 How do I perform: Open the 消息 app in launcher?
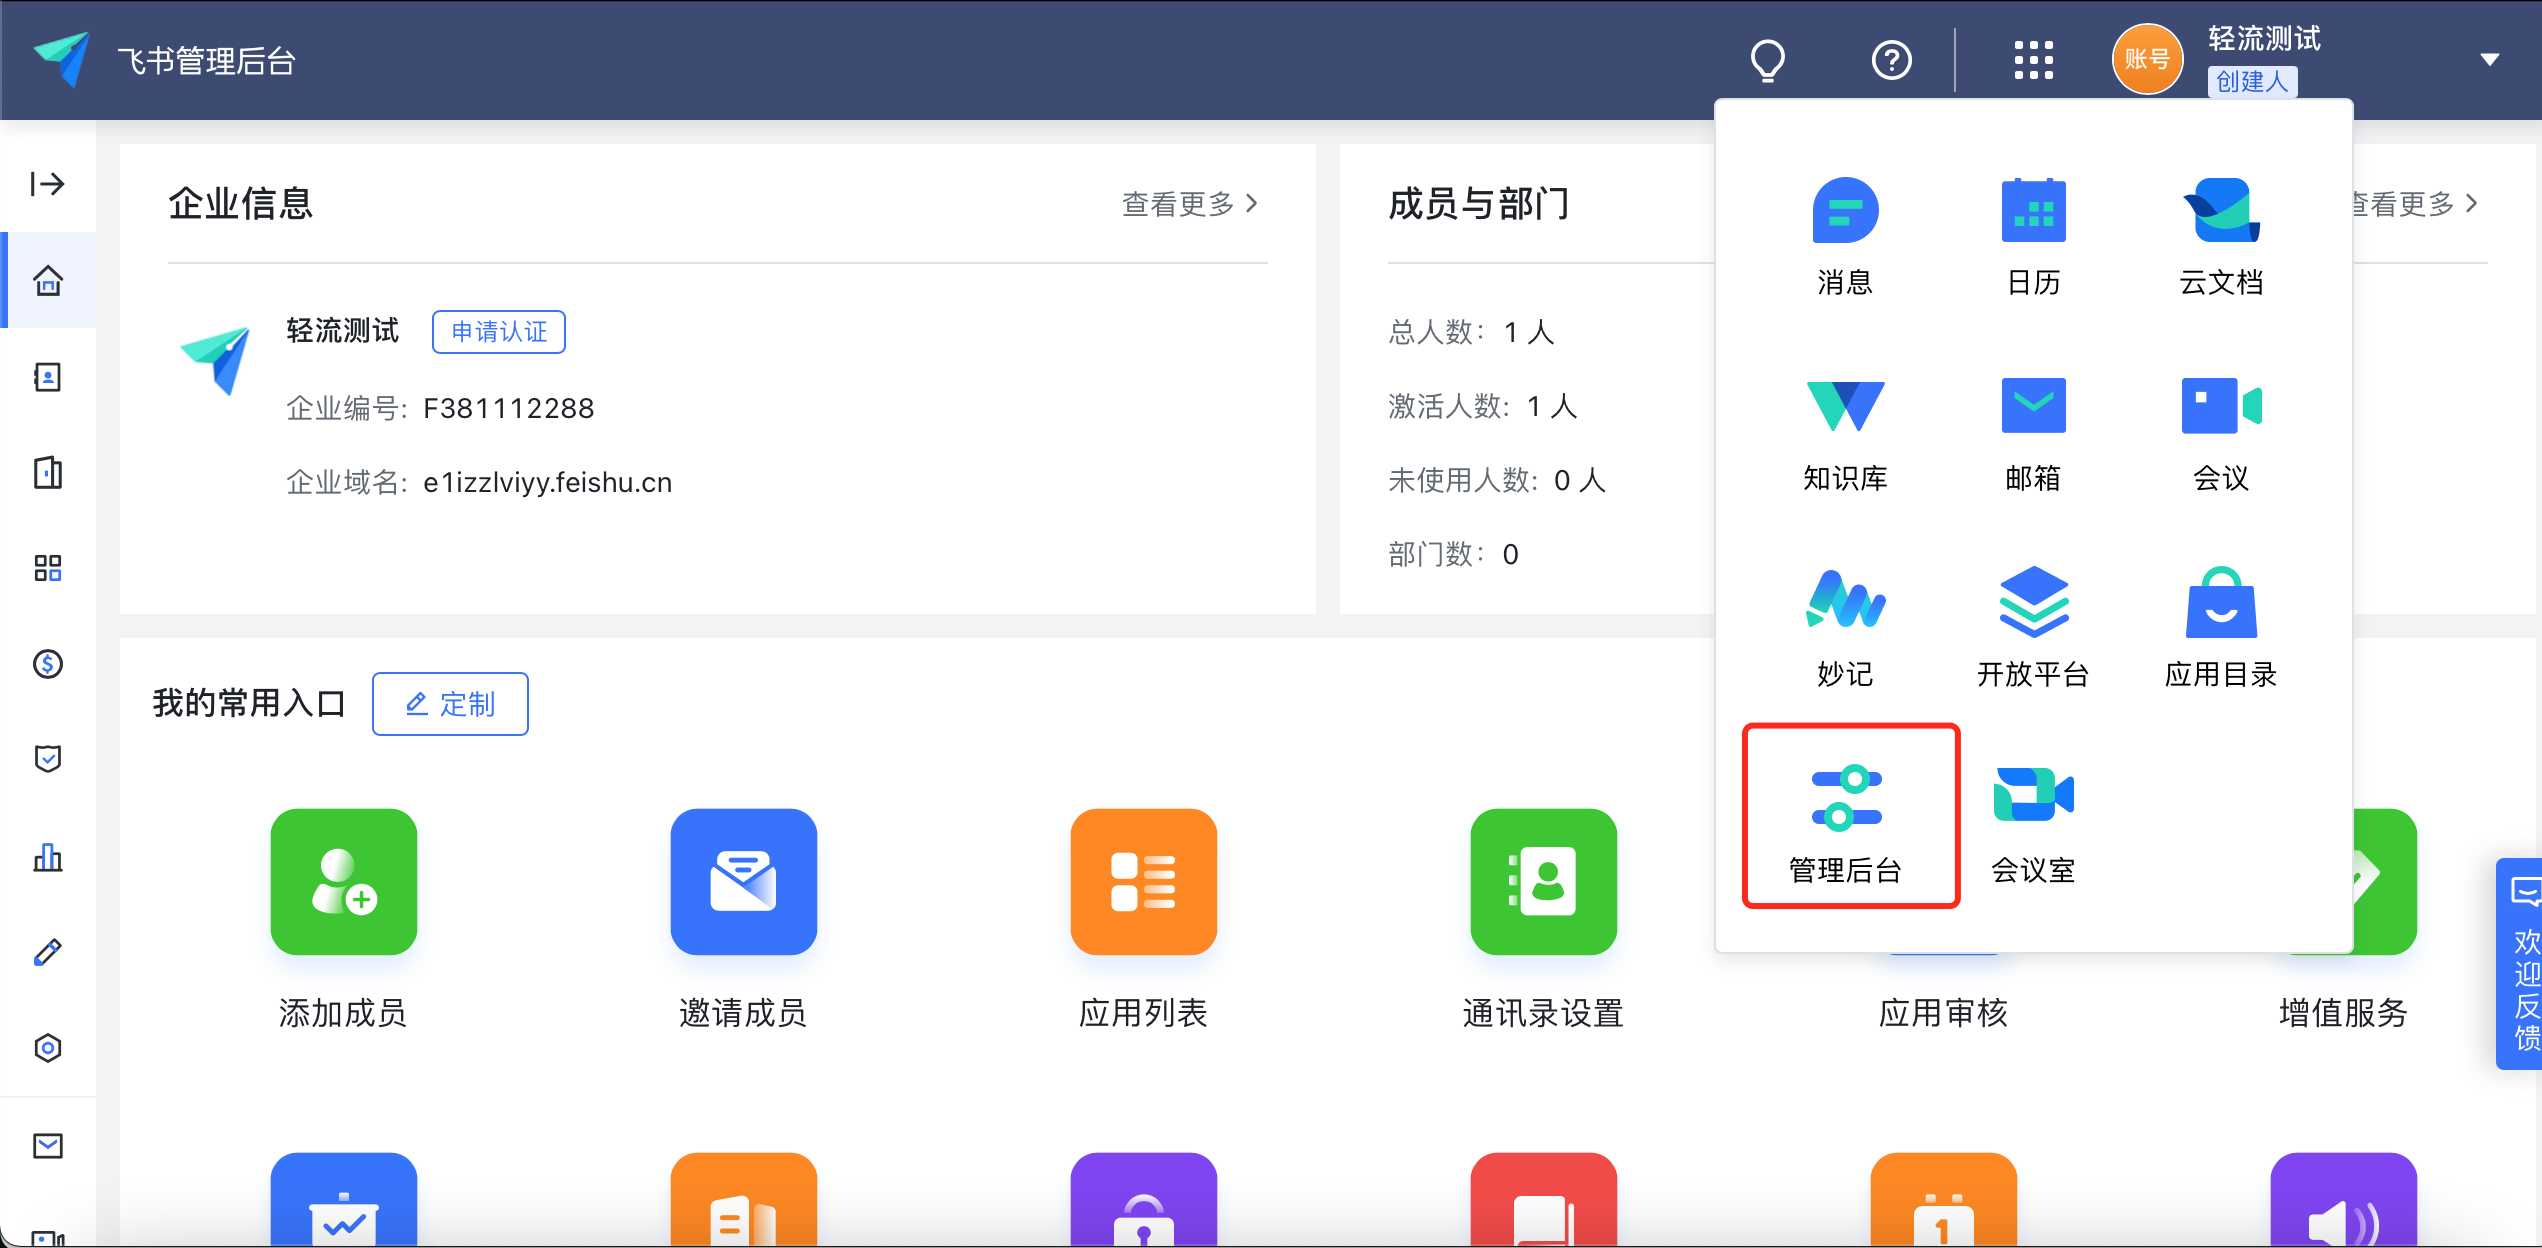(1845, 237)
